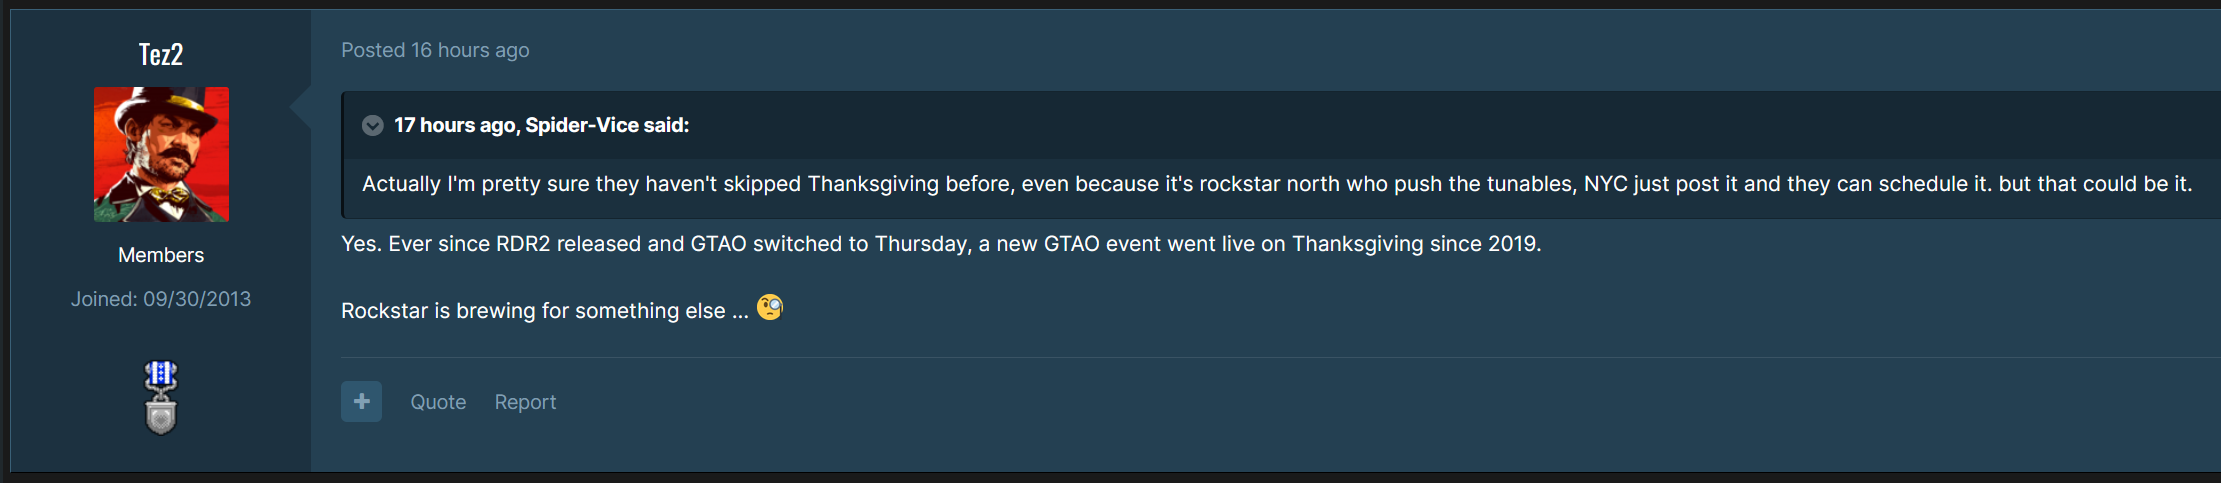Click the member rank medal badge

(161, 397)
